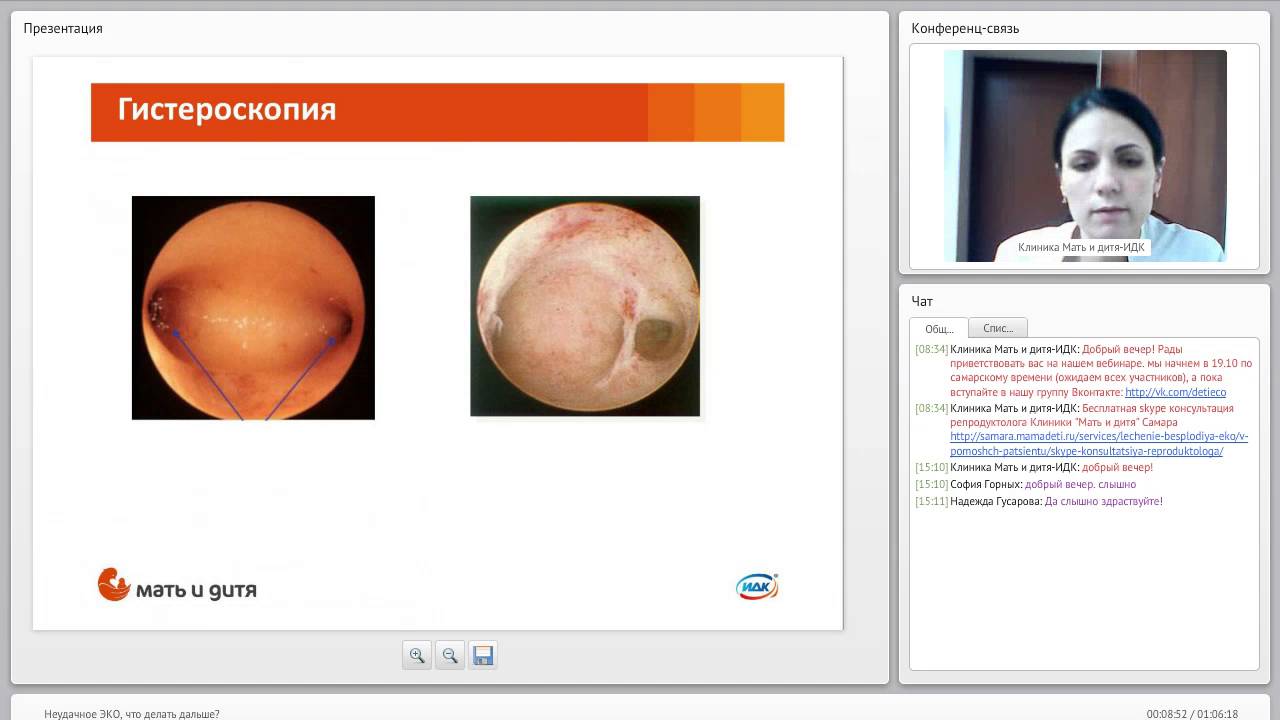Open the samara.mamadeti.ru skype consultation link

1099,444
